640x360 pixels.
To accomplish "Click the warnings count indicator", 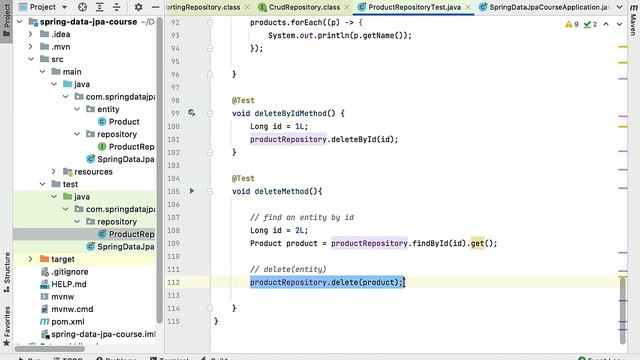I will (572, 24).
